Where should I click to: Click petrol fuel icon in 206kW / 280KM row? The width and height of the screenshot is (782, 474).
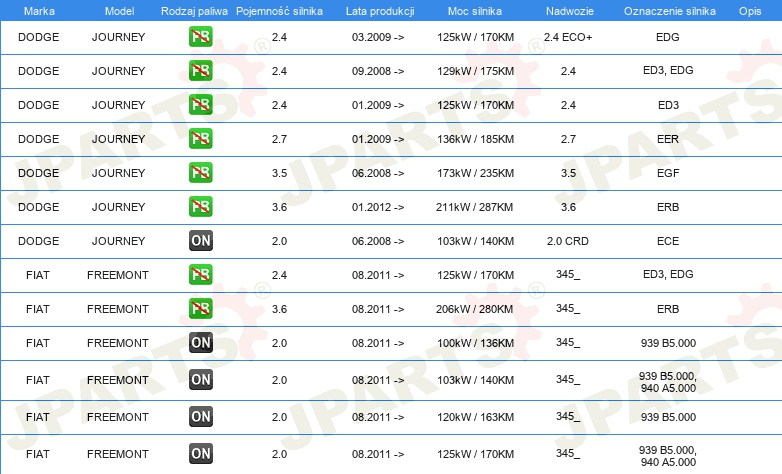coord(200,308)
